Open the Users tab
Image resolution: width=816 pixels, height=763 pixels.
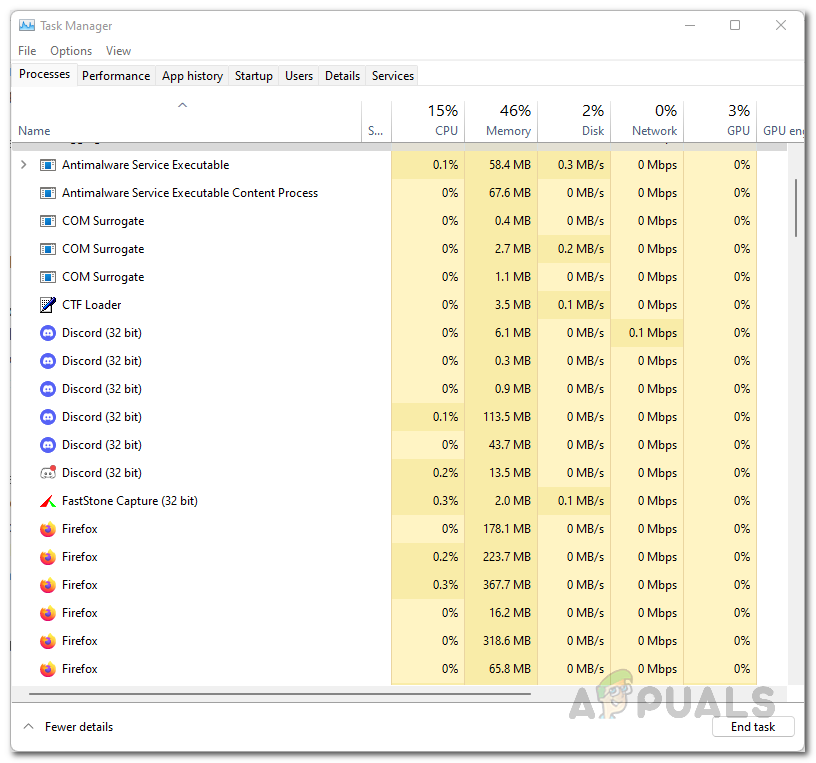pos(299,76)
